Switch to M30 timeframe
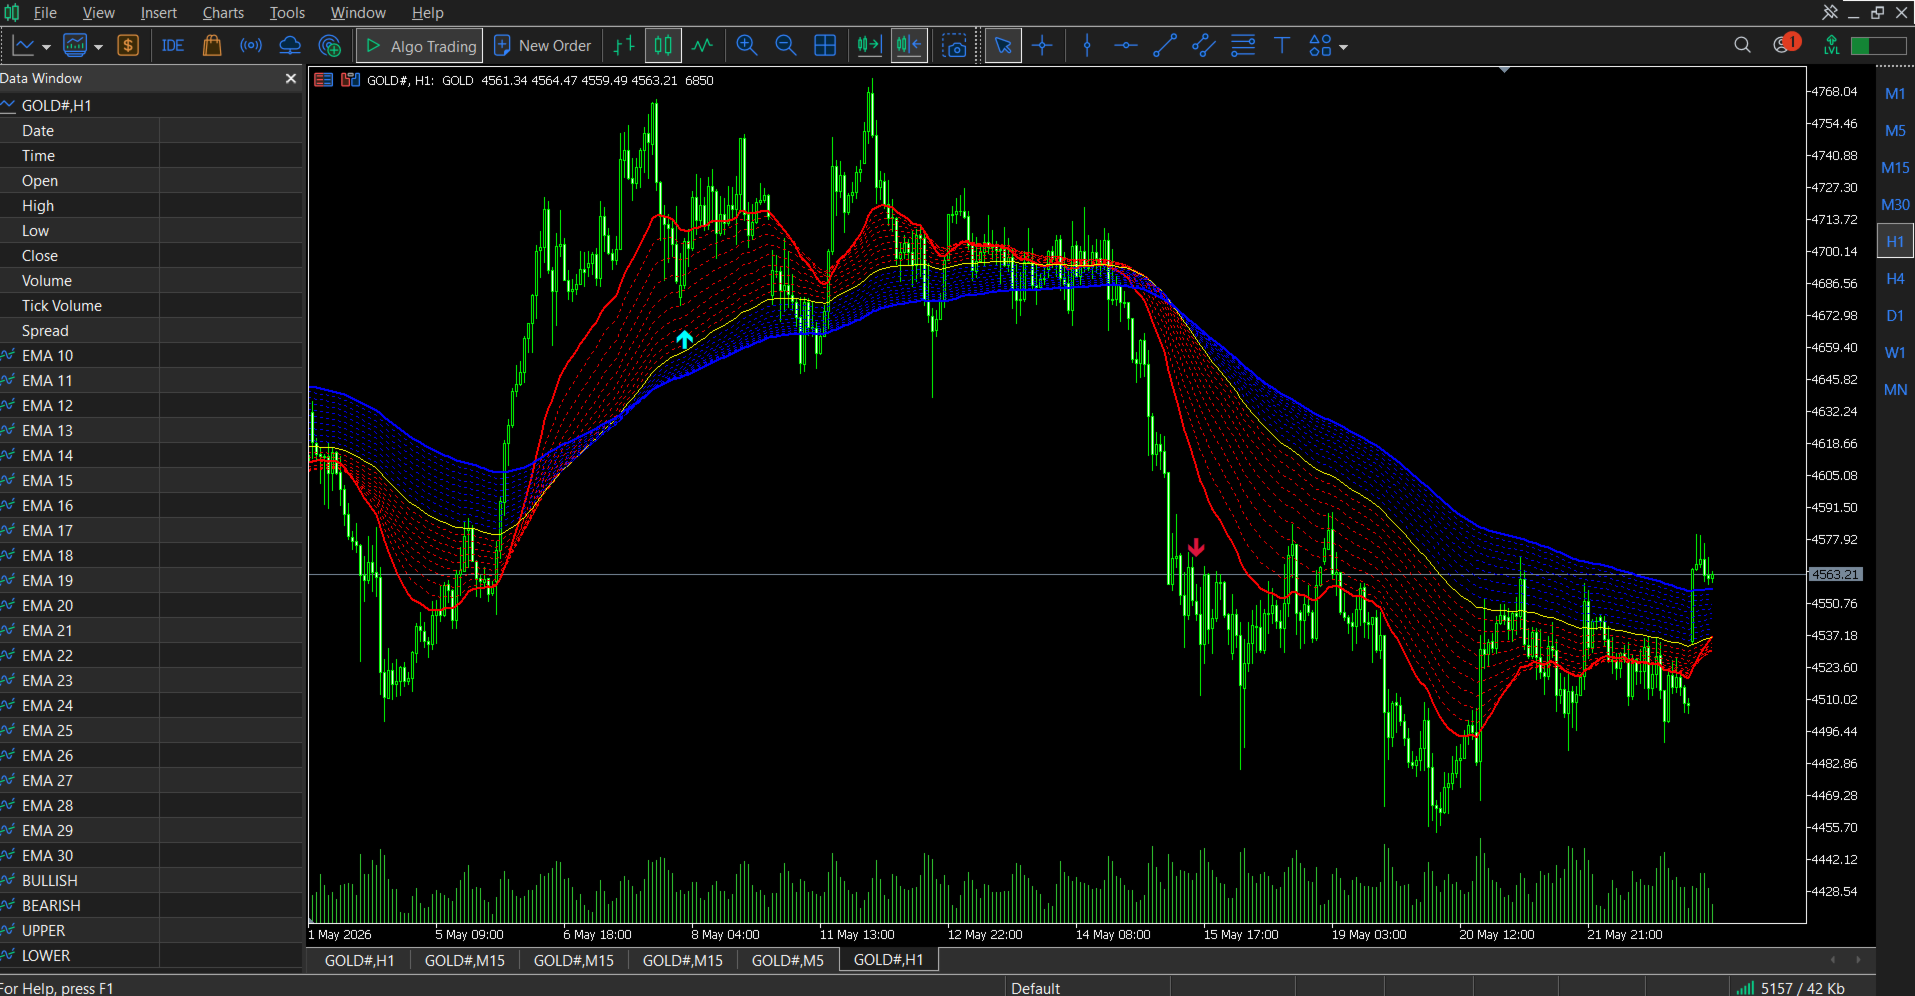The width and height of the screenshot is (1915, 996). [1895, 204]
